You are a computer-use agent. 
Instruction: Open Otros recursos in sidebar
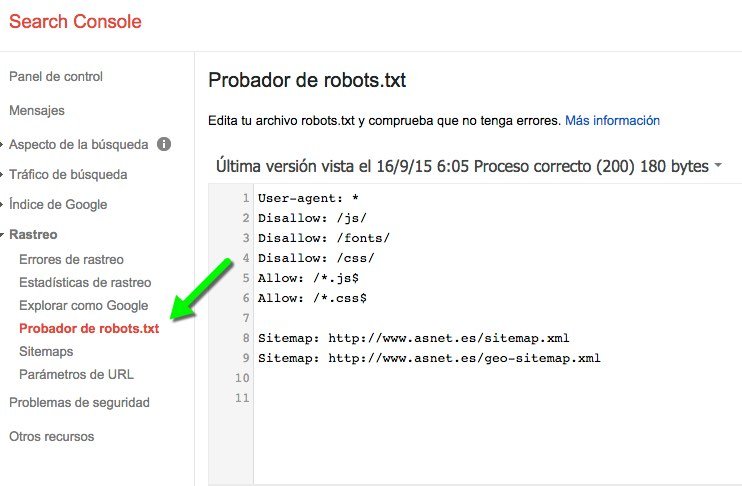(x=52, y=437)
